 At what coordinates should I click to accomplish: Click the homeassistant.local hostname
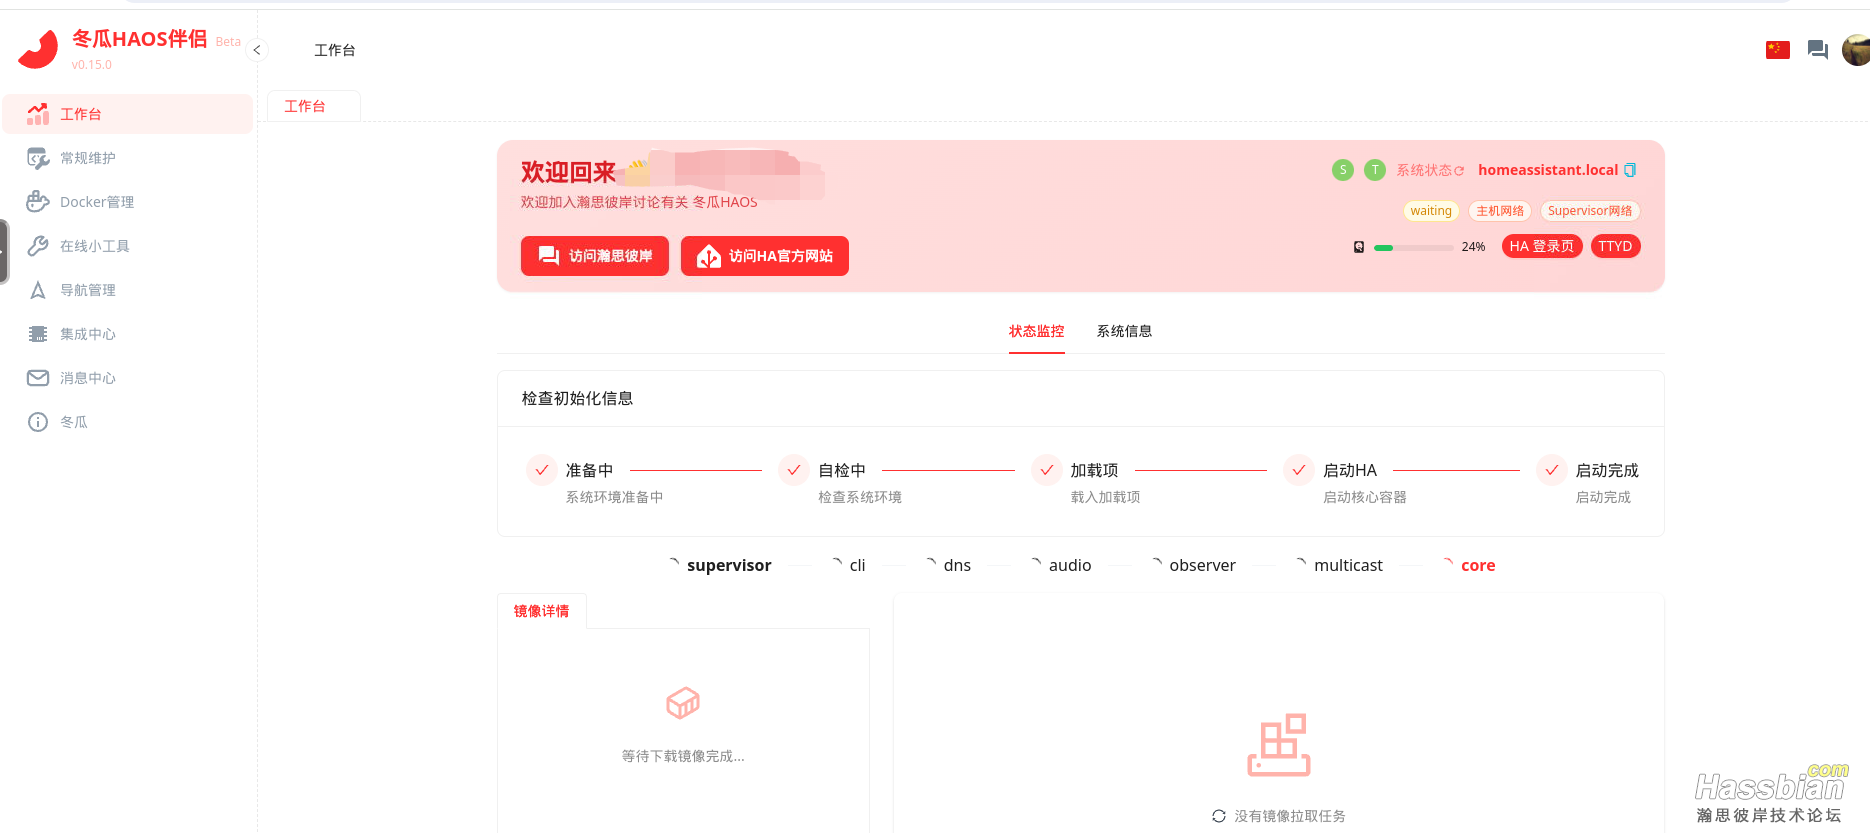coord(1548,170)
